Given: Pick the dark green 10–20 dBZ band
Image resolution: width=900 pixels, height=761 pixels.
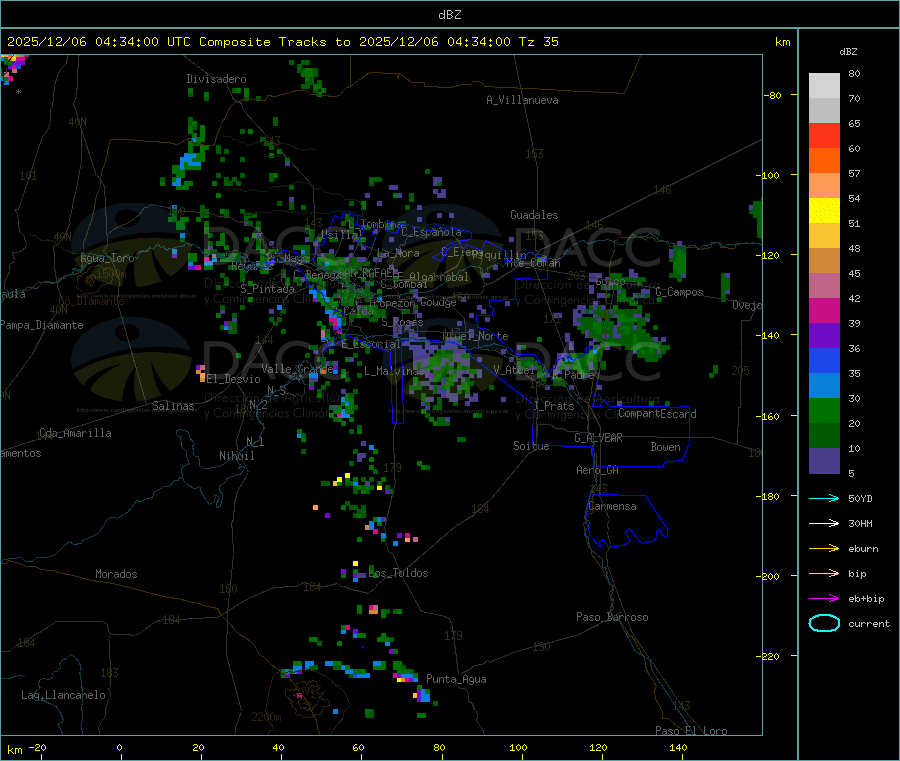Looking at the screenshot, I should [824, 436].
